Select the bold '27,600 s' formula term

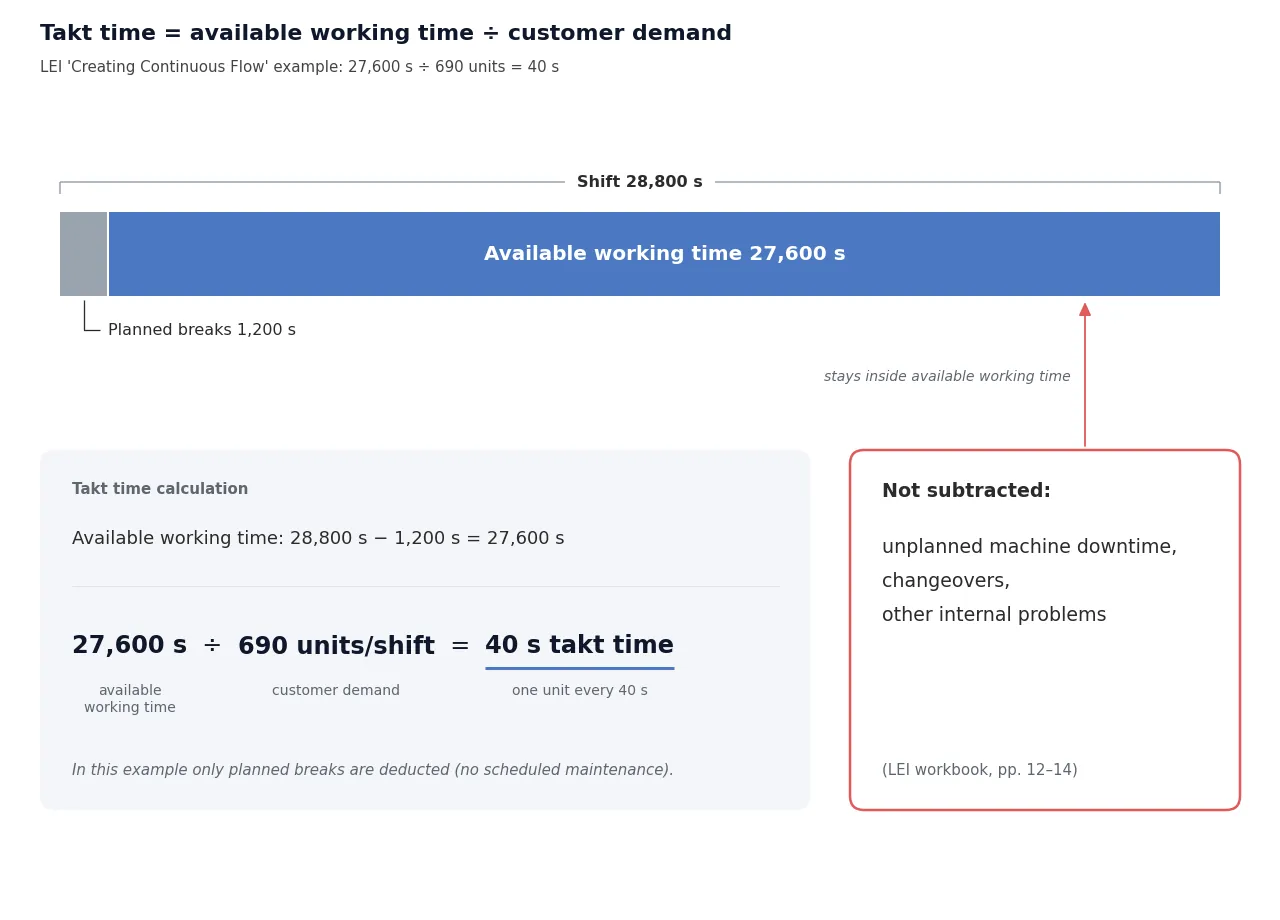tap(129, 646)
